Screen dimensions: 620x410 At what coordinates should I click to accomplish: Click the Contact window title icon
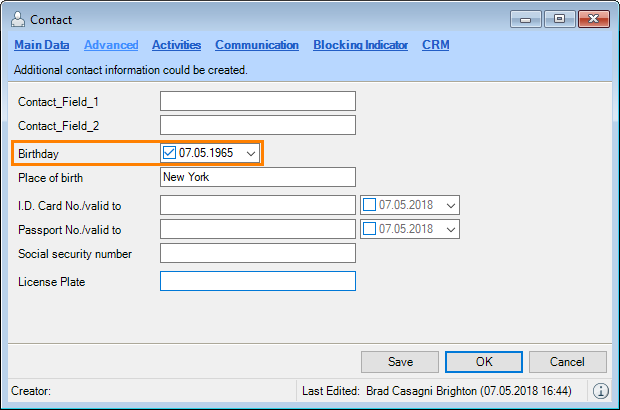click(18, 19)
